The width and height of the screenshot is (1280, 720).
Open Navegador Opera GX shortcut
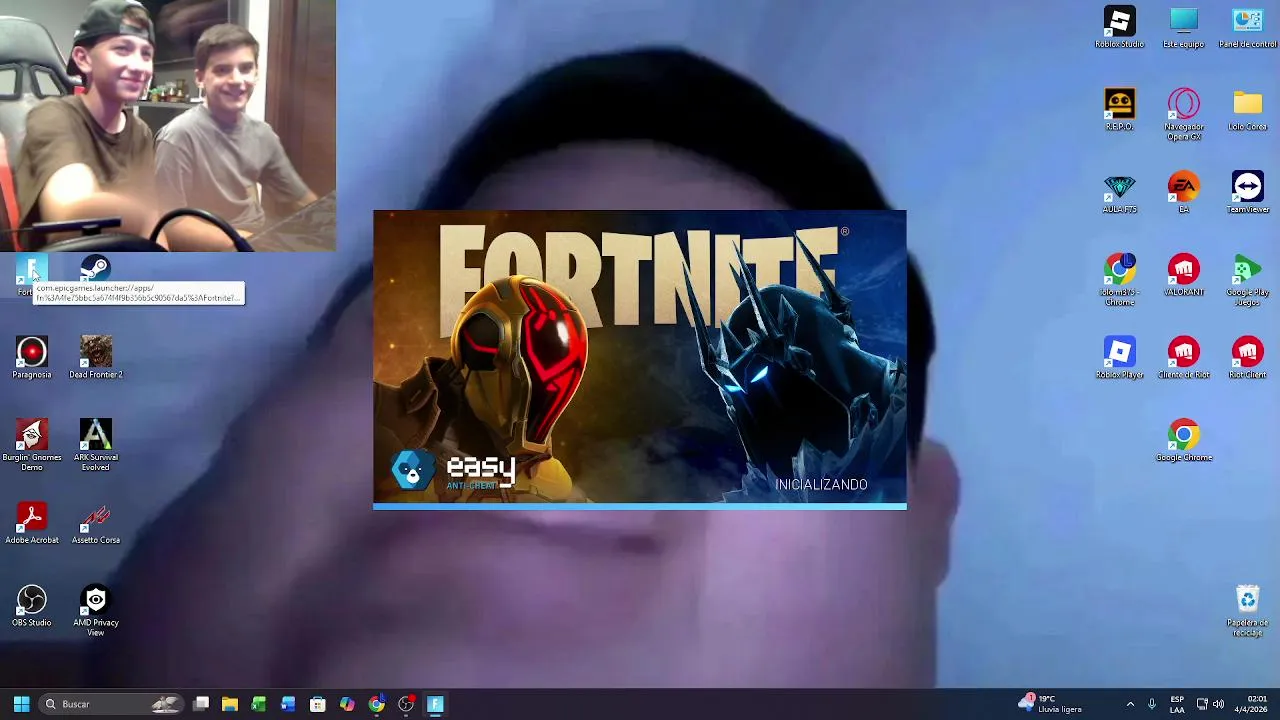coord(1183,114)
